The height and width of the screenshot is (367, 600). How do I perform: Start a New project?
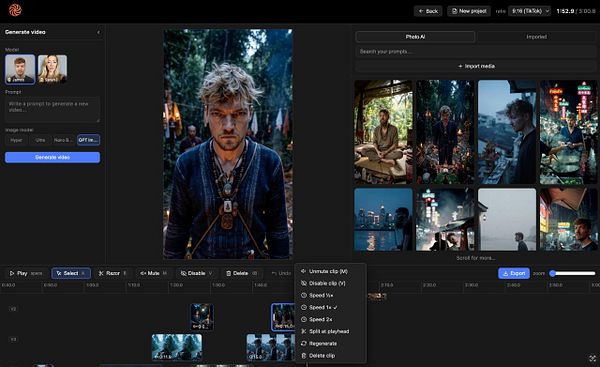click(469, 11)
